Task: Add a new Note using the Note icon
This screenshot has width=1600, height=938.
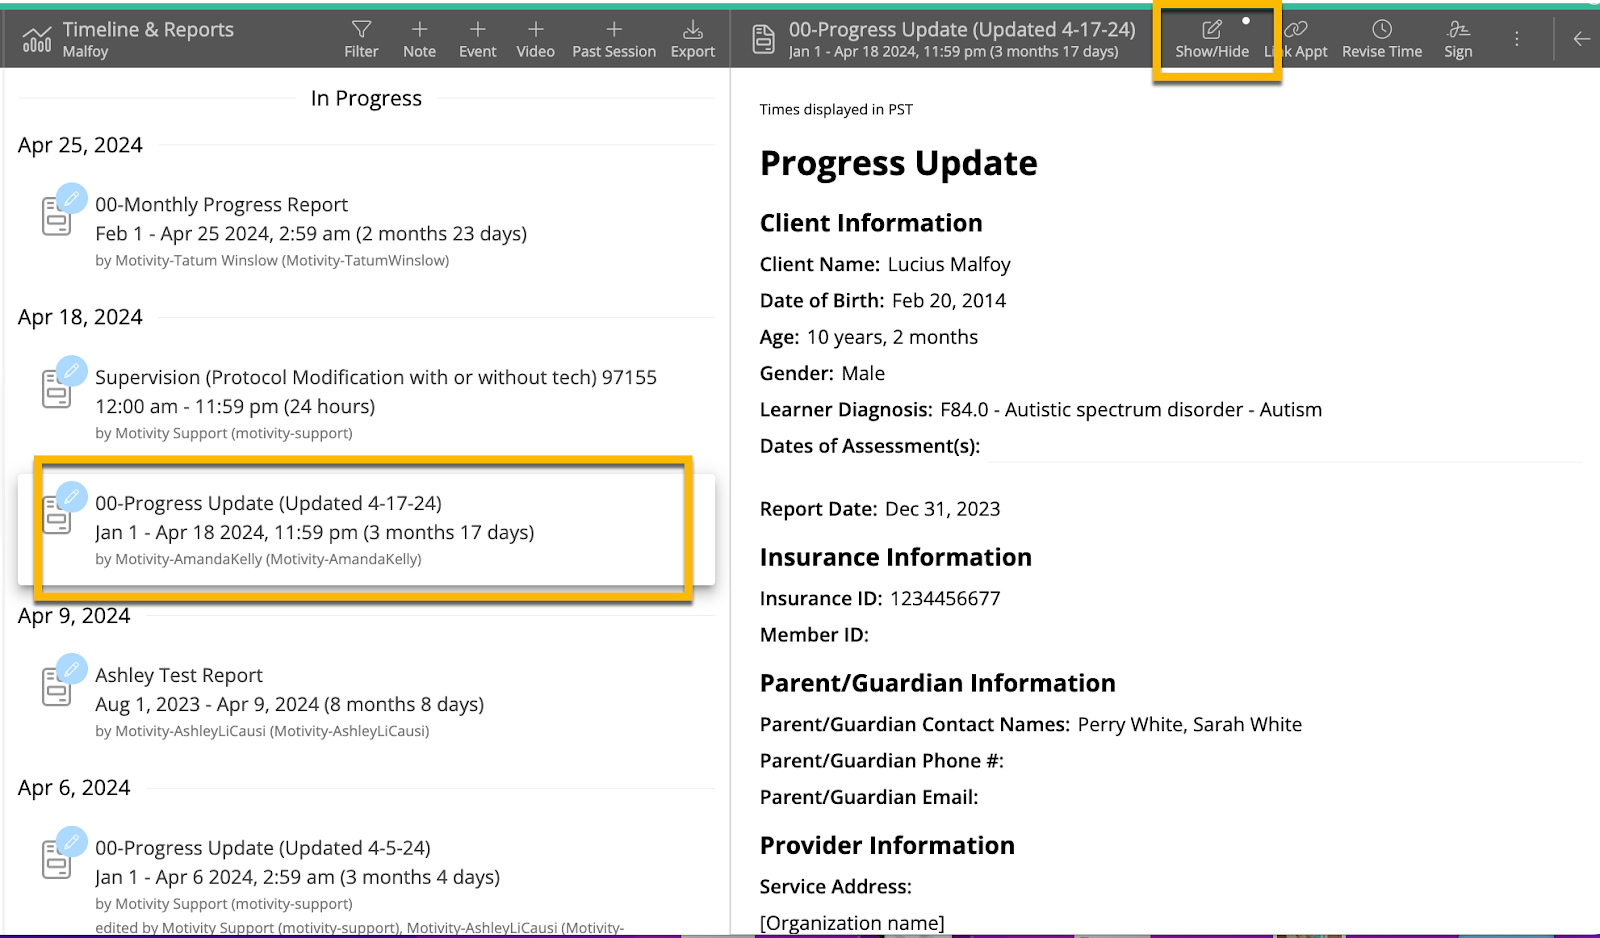Action: point(419,38)
